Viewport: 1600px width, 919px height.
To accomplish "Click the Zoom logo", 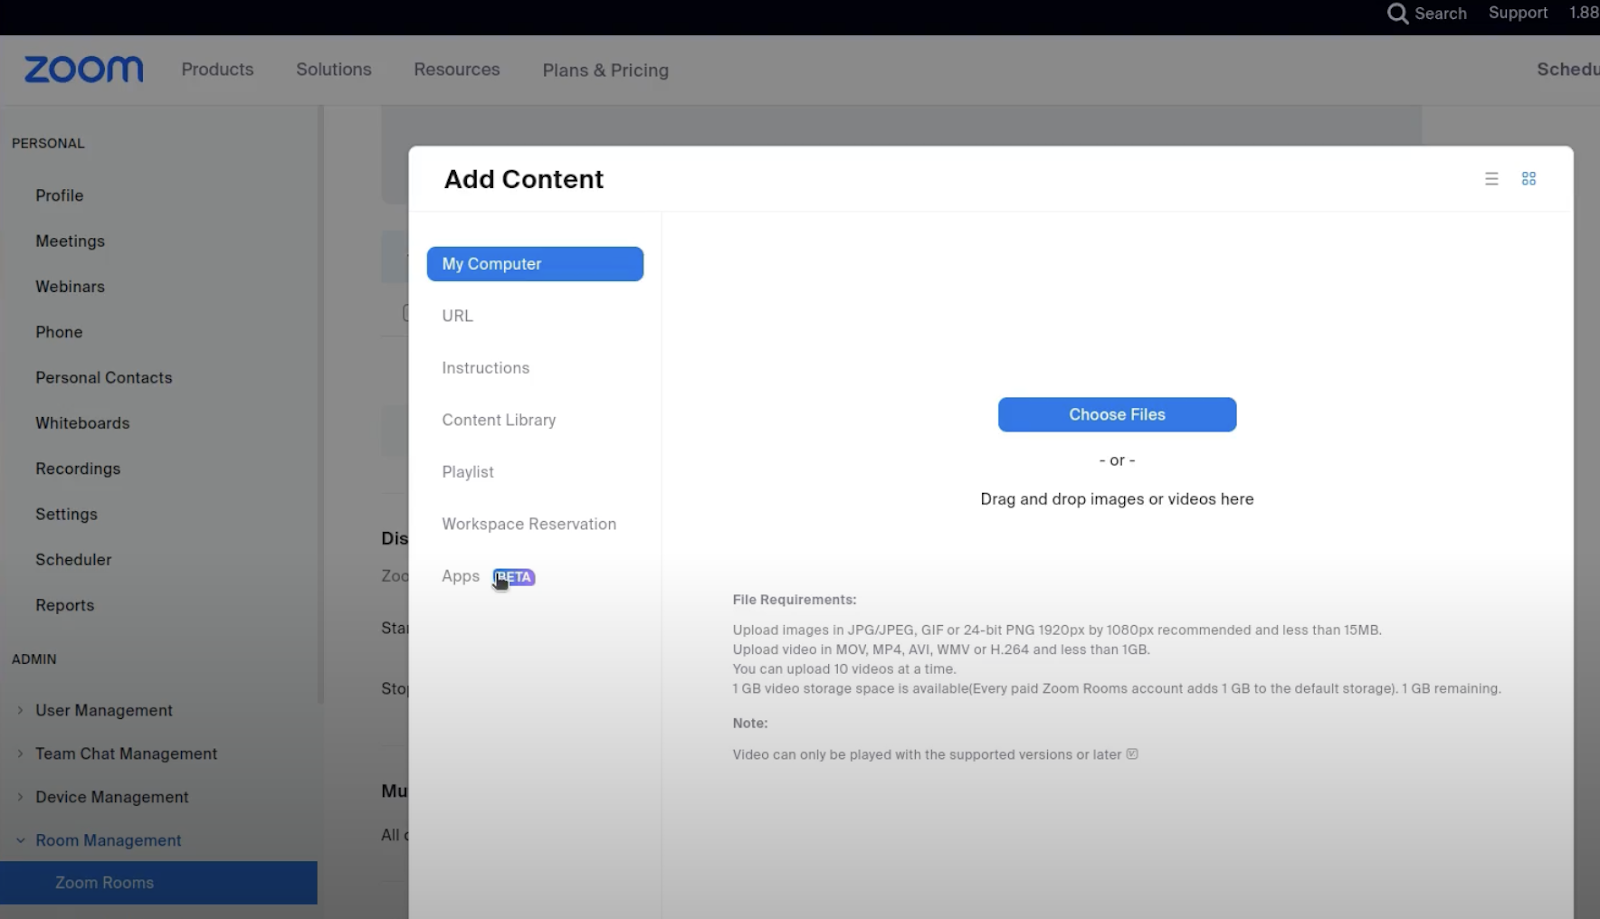I will tap(83, 69).
